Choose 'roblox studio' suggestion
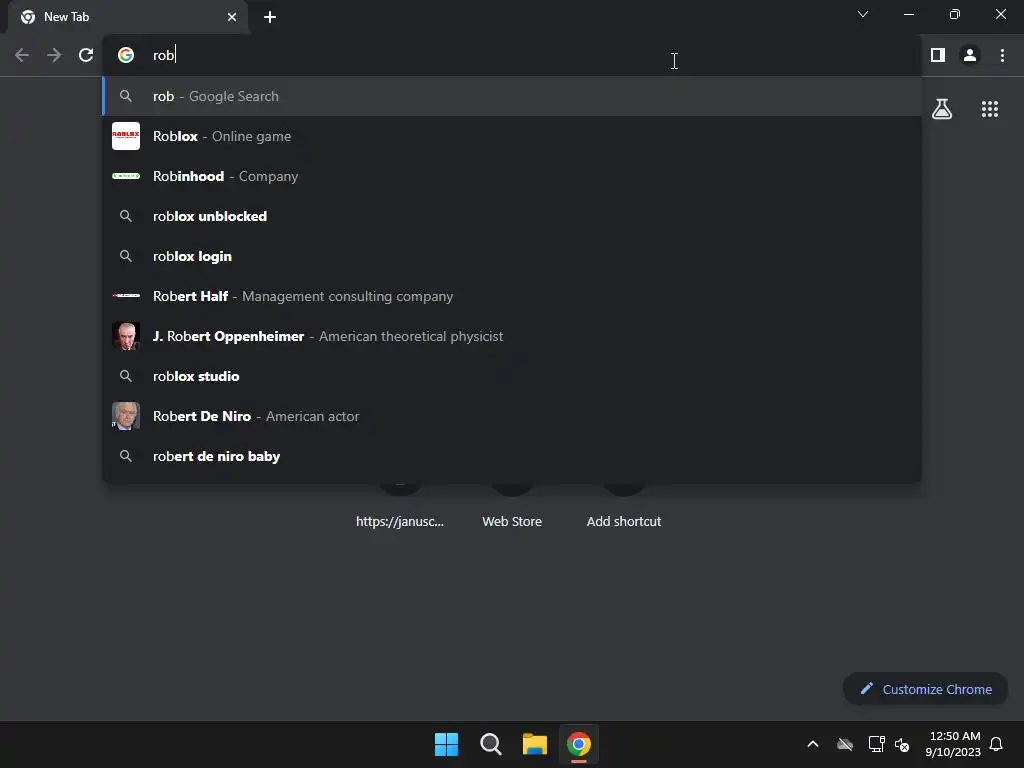1024x768 pixels. tap(512, 376)
